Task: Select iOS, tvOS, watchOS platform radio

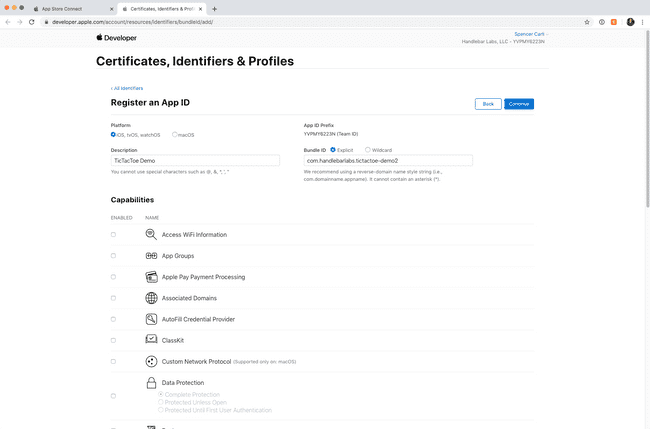Action: tap(113, 134)
